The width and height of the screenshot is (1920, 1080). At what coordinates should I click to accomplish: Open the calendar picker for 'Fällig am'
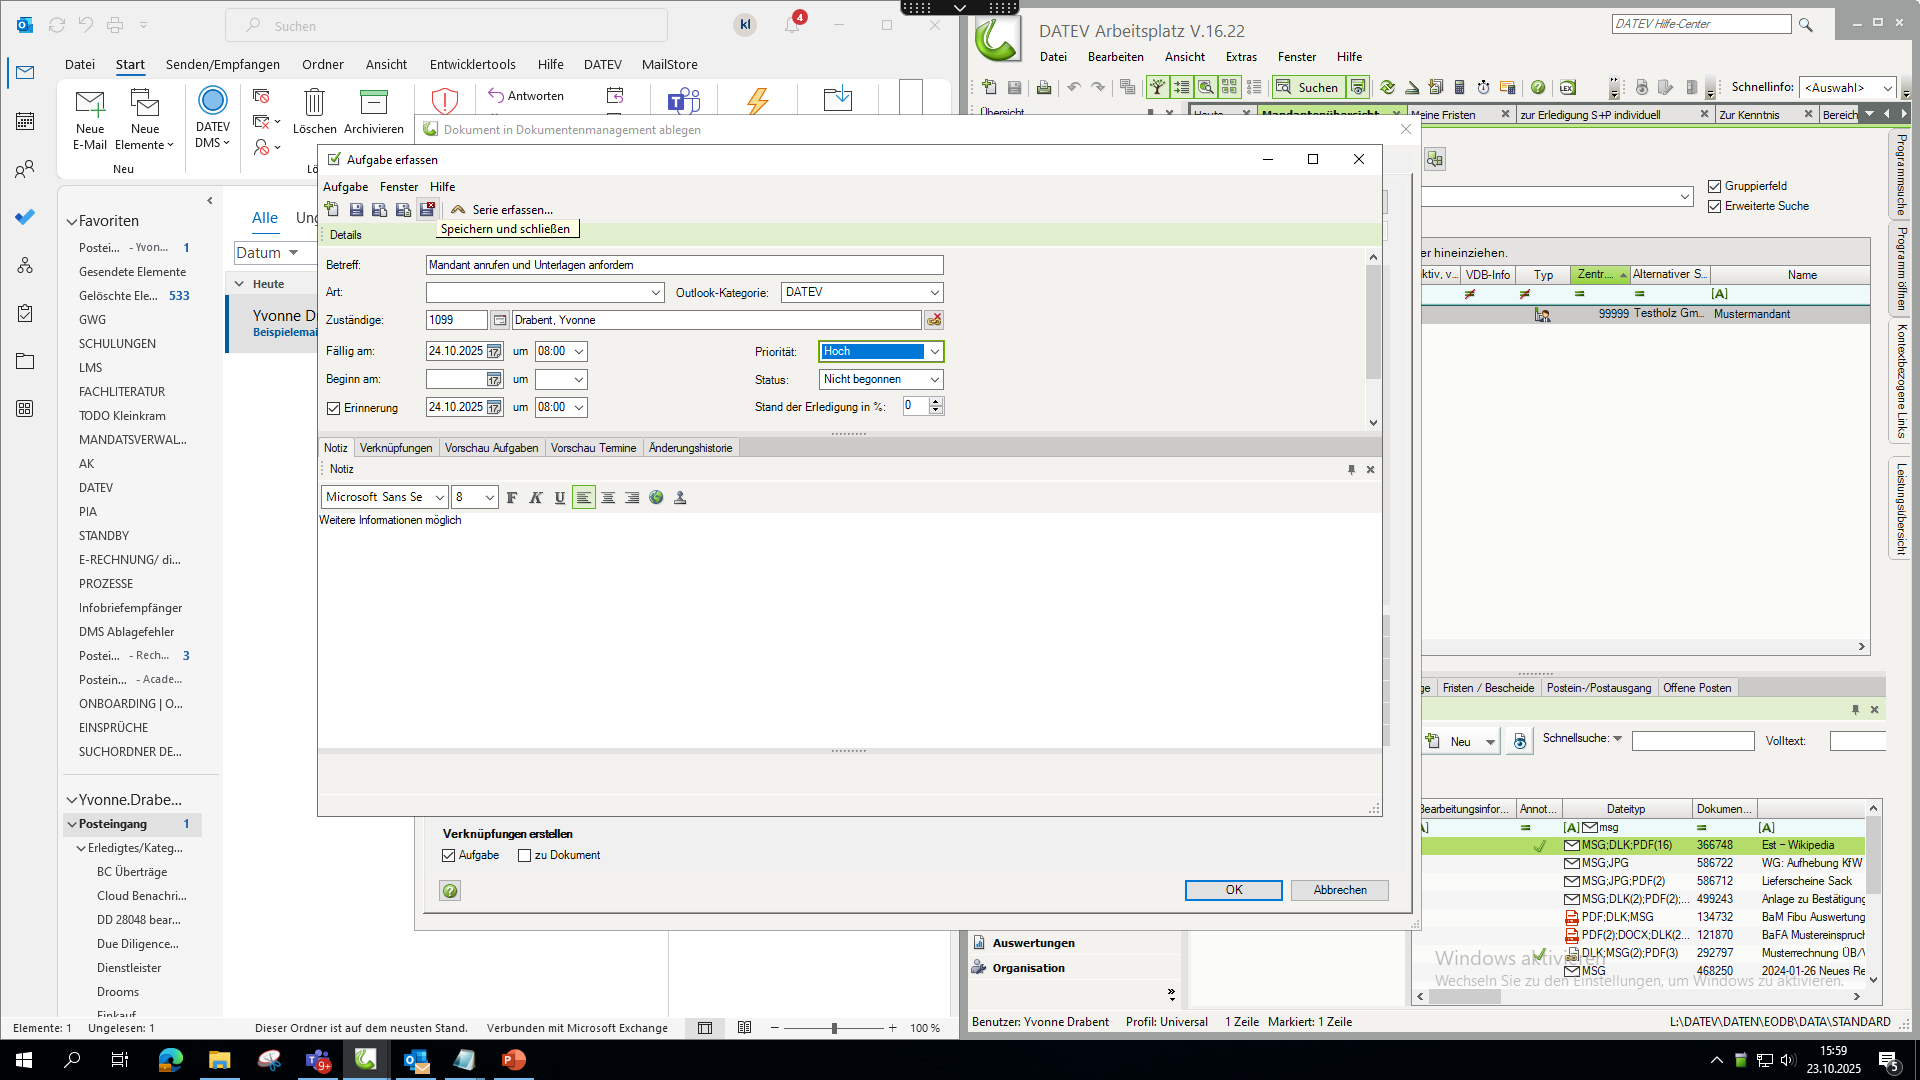pyautogui.click(x=494, y=352)
